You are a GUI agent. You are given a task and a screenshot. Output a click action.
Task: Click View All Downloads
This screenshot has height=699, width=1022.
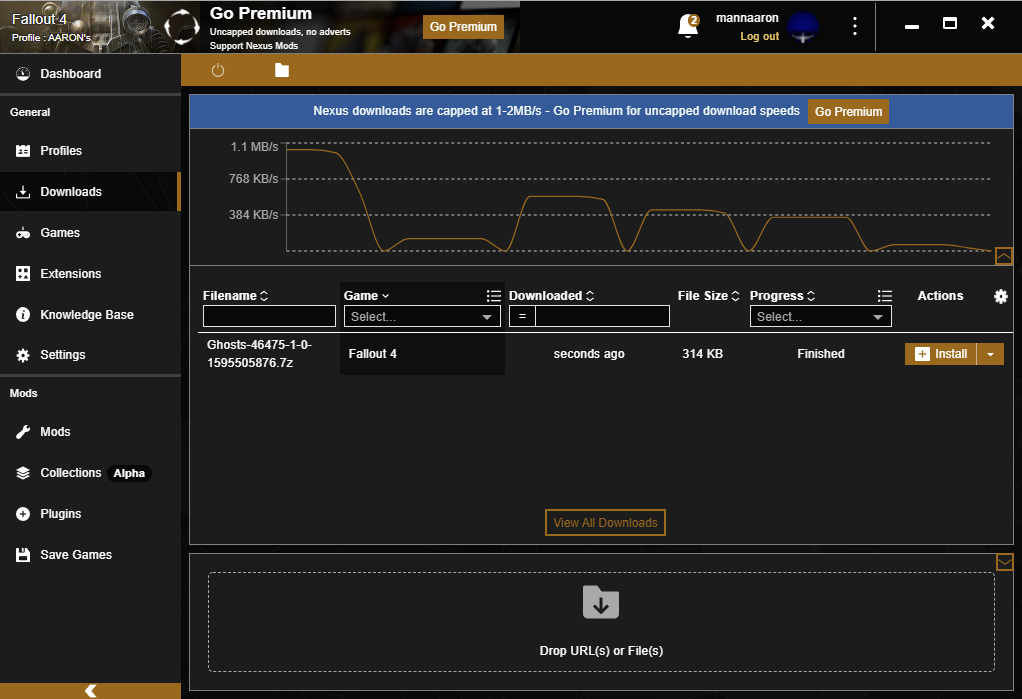[605, 522]
